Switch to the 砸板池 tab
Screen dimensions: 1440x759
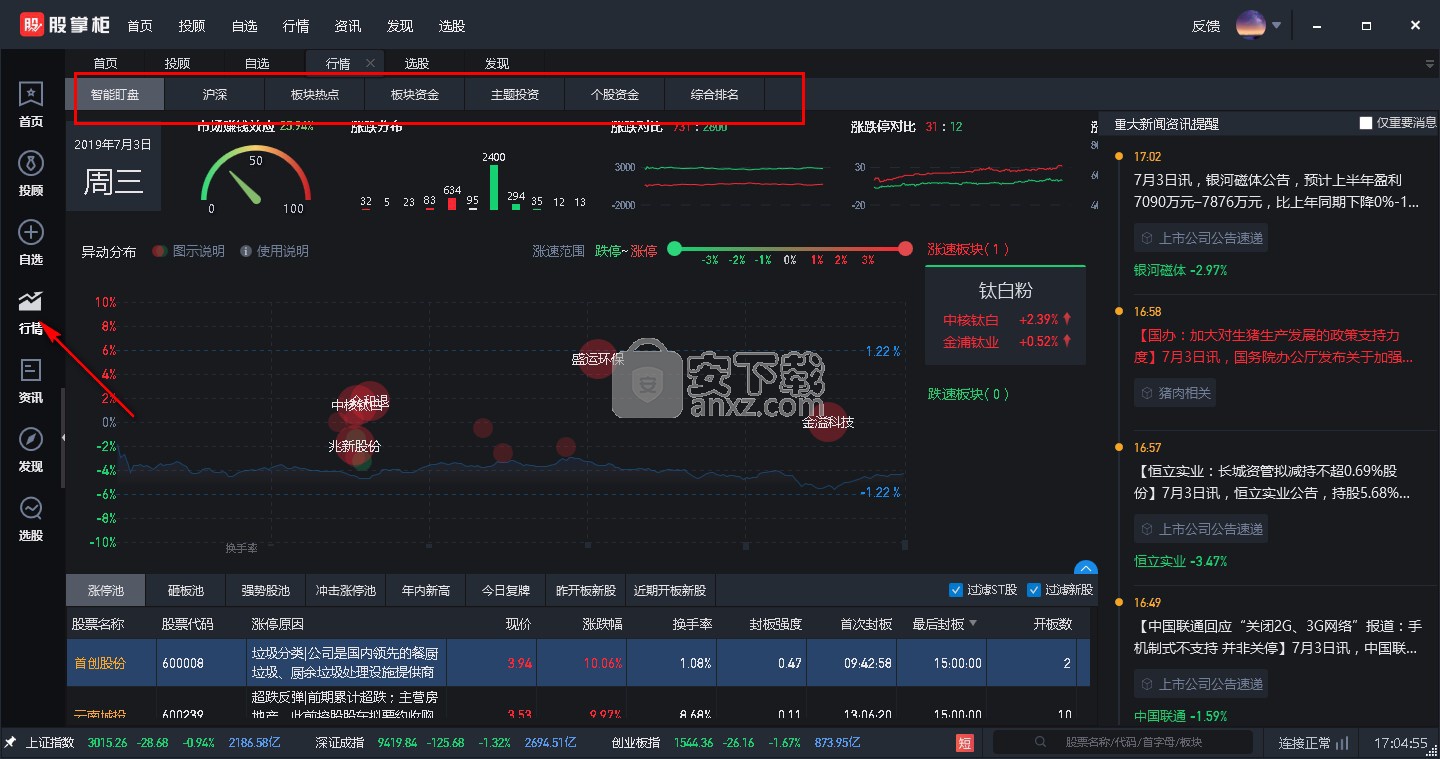186,590
